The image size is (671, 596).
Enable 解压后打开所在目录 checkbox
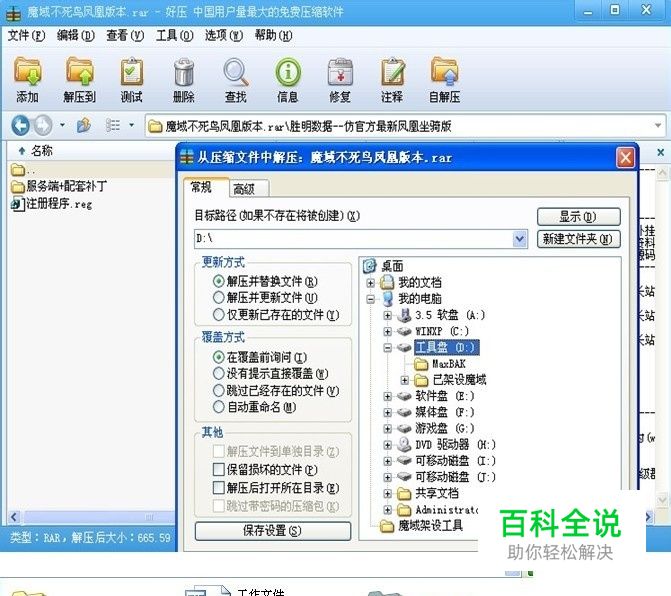[219, 487]
